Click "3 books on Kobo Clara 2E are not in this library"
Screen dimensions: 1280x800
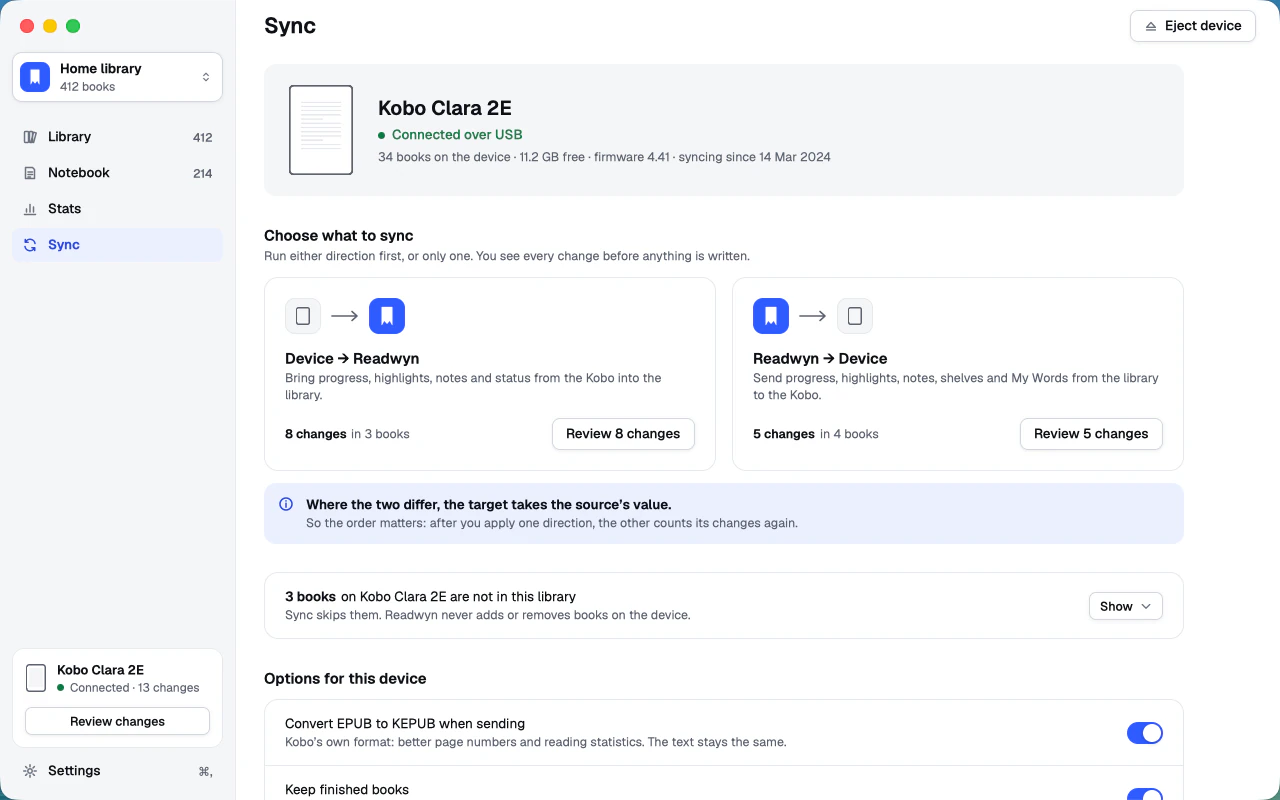430,597
